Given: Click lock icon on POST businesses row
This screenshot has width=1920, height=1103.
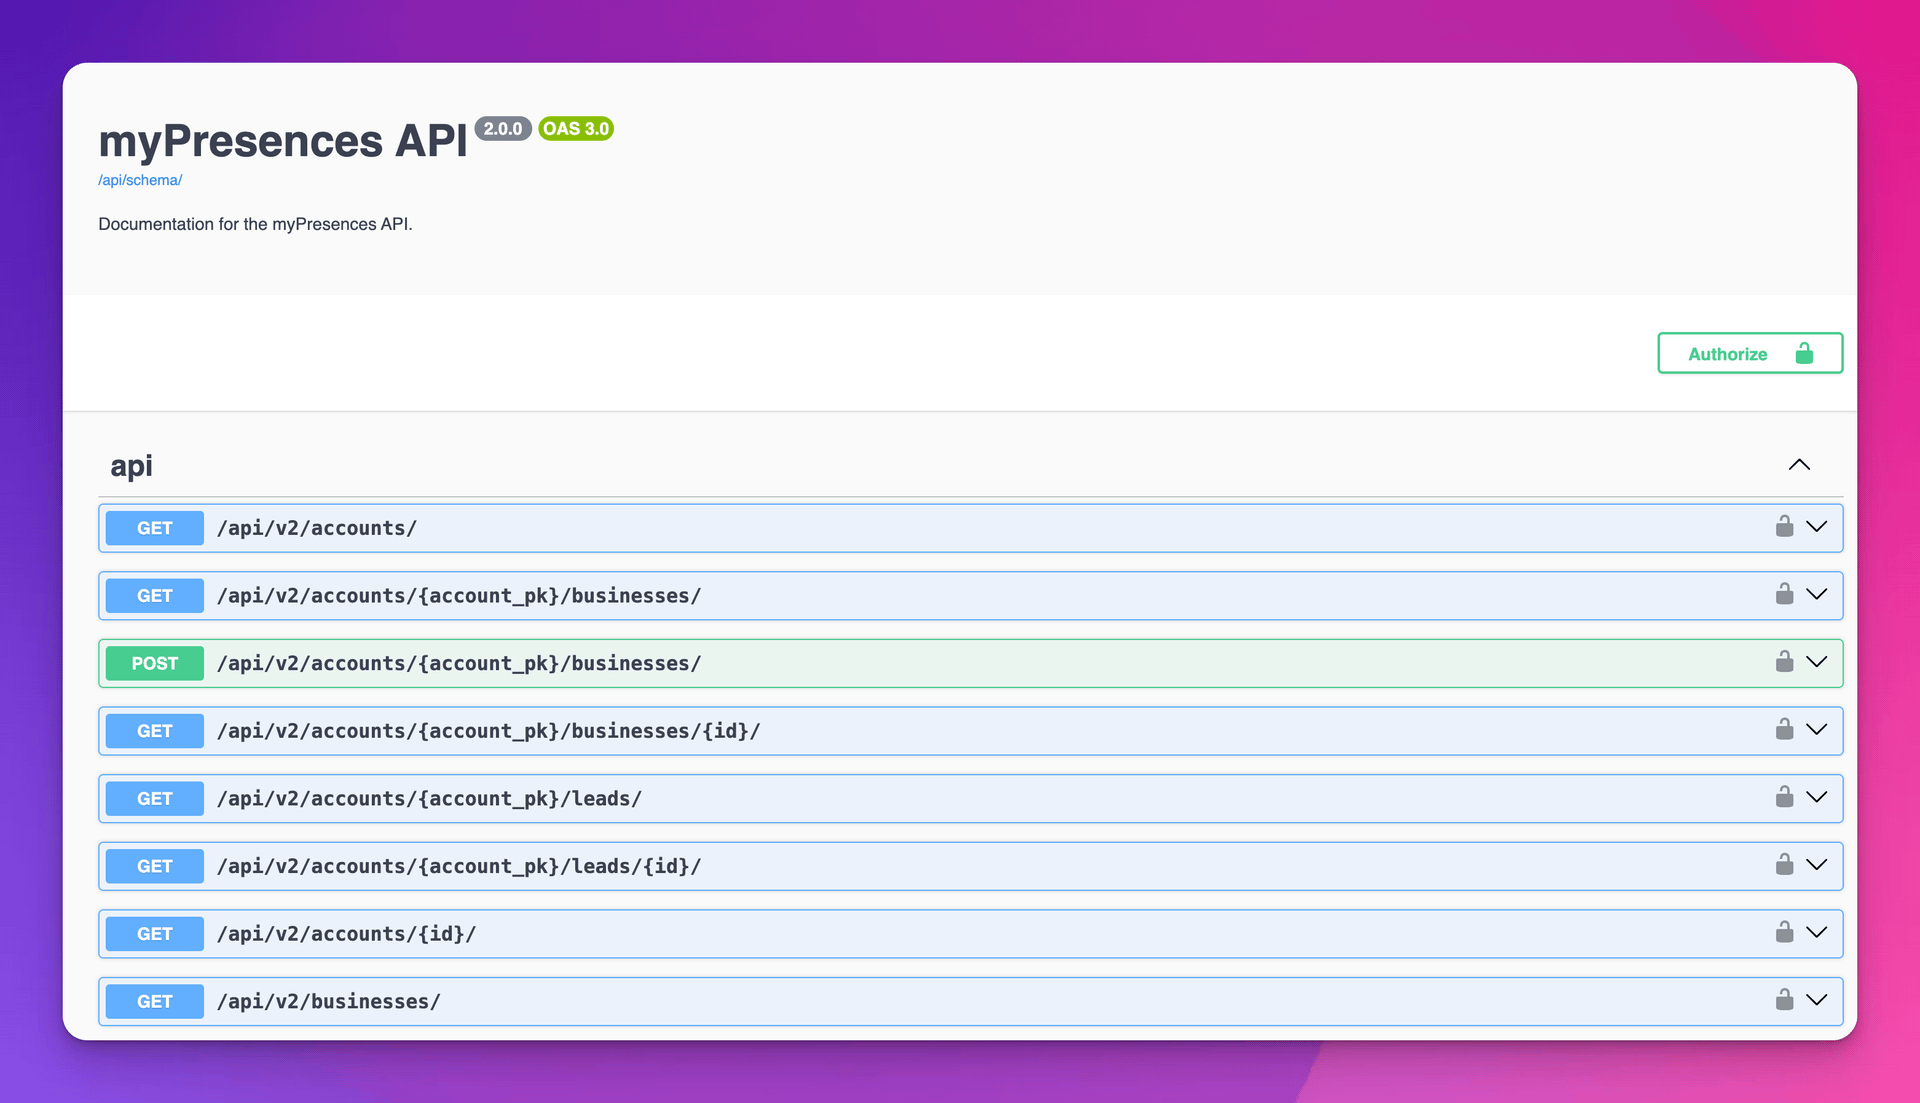Looking at the screenshot, I should pyautogui.click(x=1784, y=662).
